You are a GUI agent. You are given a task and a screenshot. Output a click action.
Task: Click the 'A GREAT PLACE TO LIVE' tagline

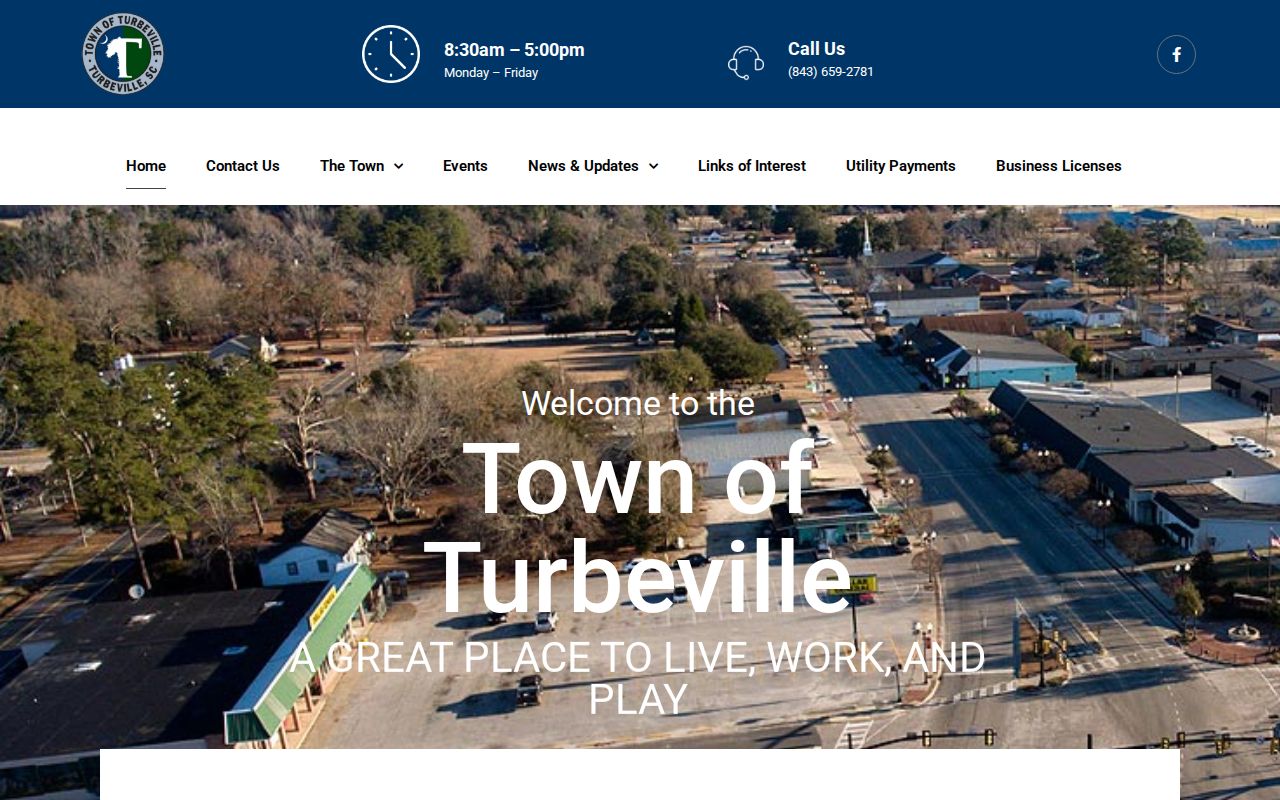(x=638, y=679)
